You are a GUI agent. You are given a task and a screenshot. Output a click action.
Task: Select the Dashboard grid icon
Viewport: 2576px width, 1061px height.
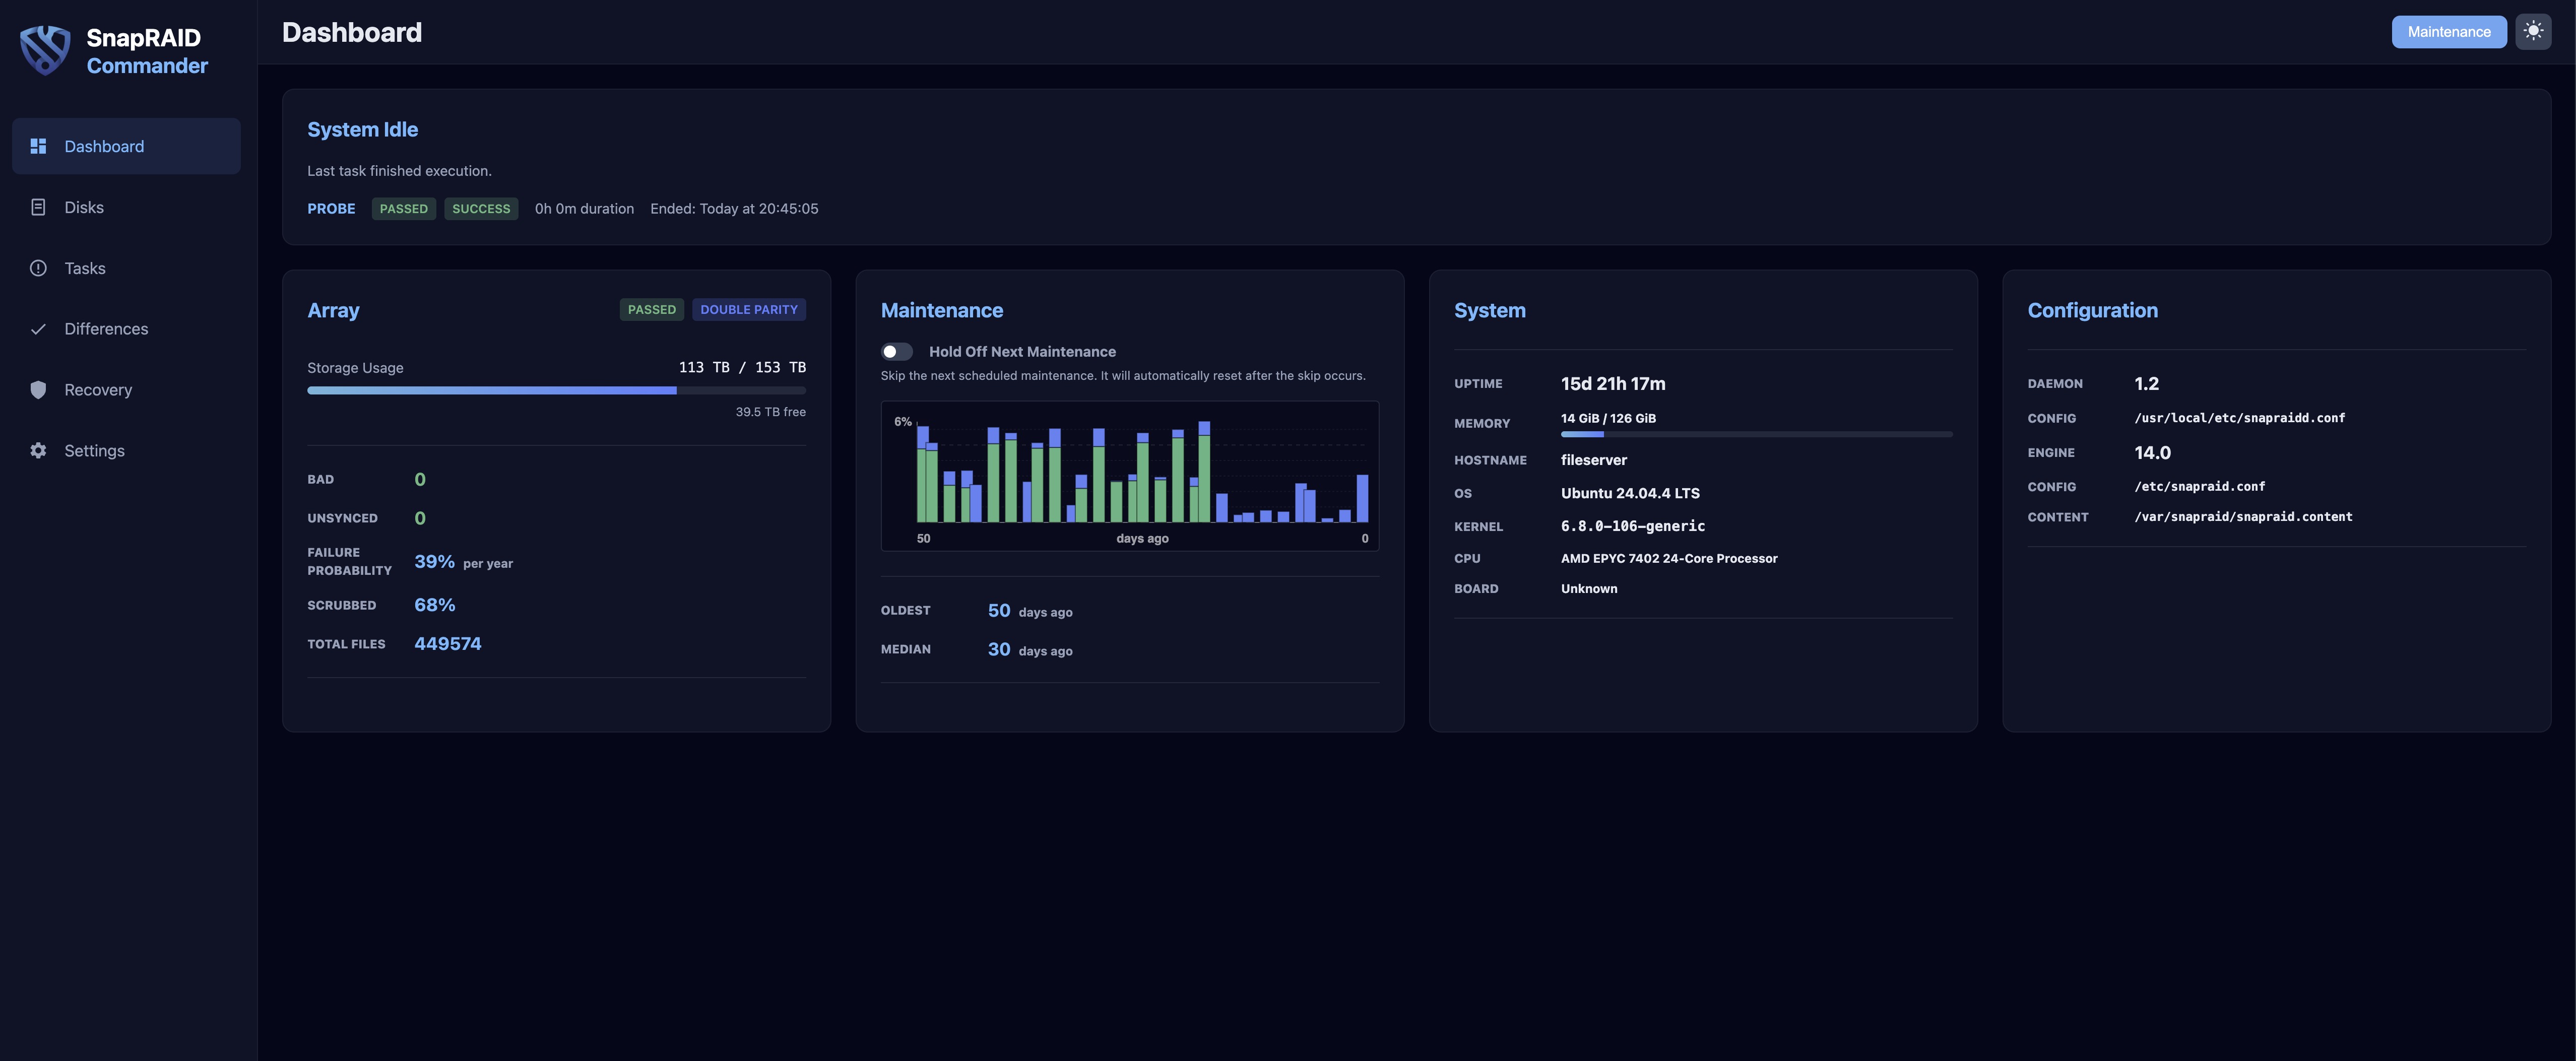[38, 145]
